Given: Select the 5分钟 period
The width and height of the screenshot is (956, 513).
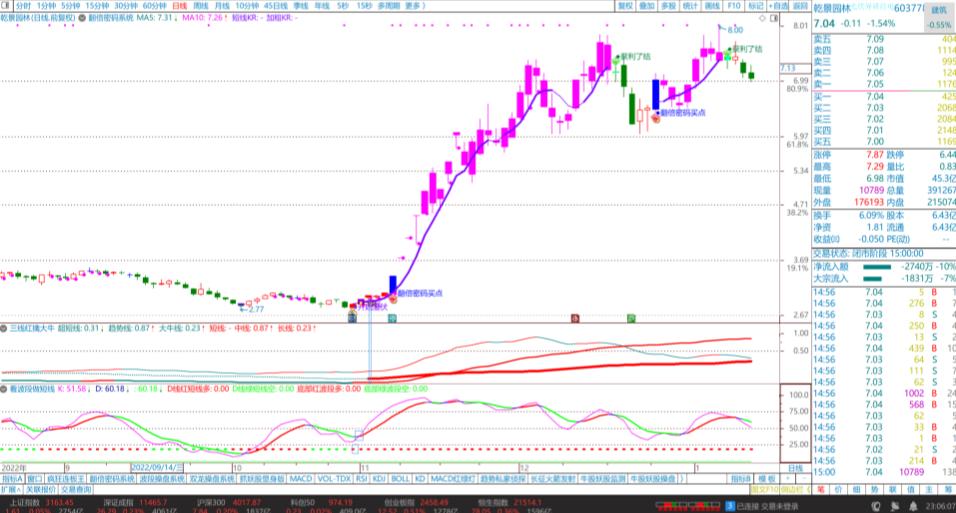Looking at the screenshot, I should [71, 5].
